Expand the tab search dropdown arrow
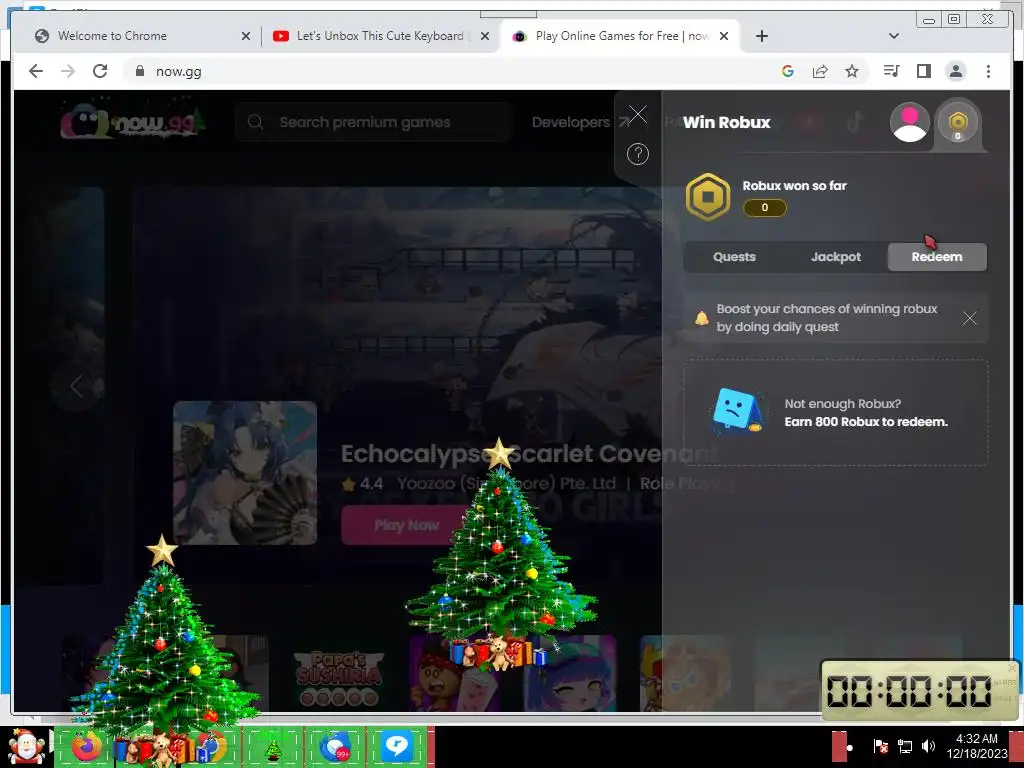Screen dimensions: 1024x768 [894, 37]
